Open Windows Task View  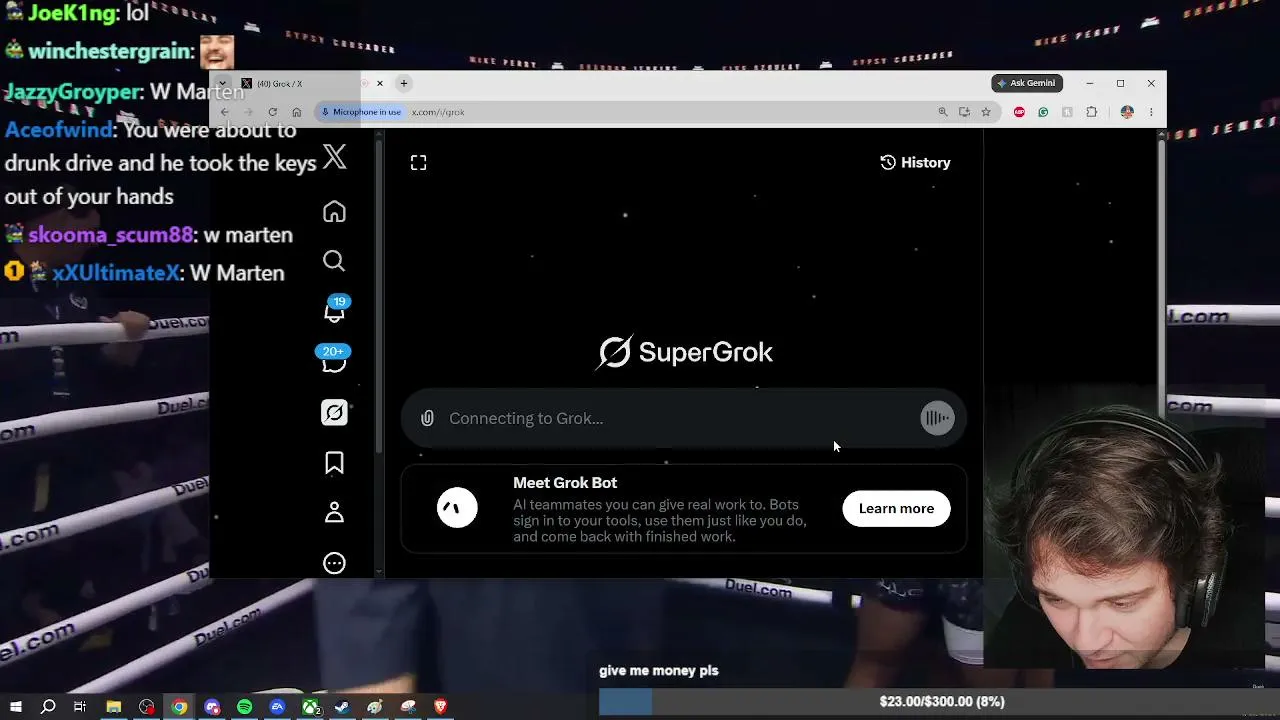(80, 707)
